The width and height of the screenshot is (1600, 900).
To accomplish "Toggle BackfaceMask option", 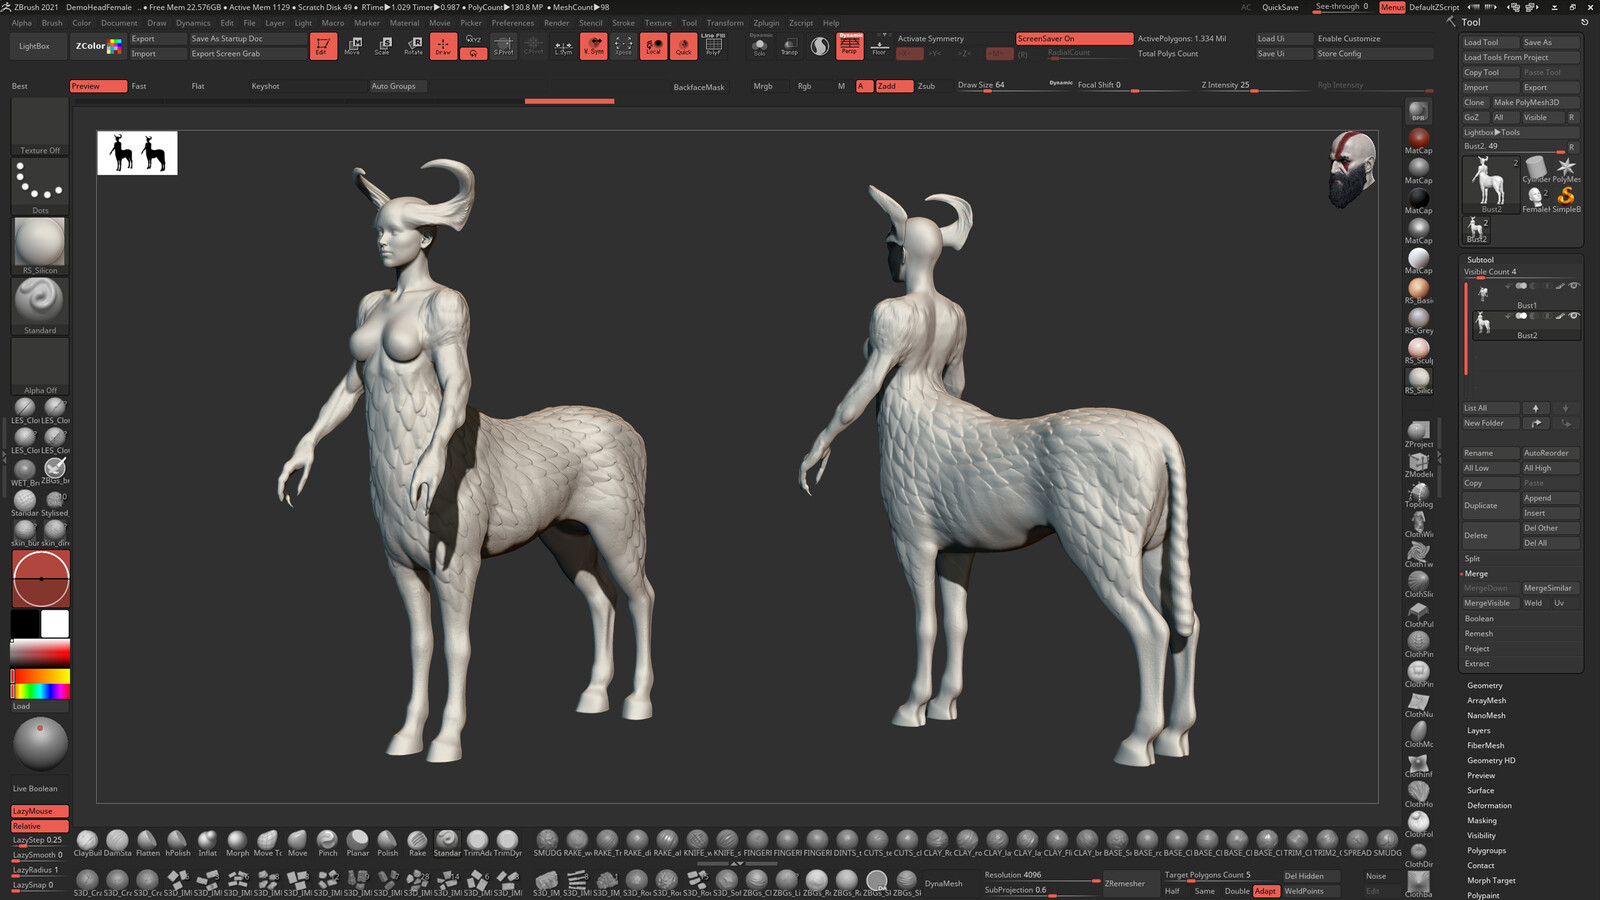I will click(699, 87).
